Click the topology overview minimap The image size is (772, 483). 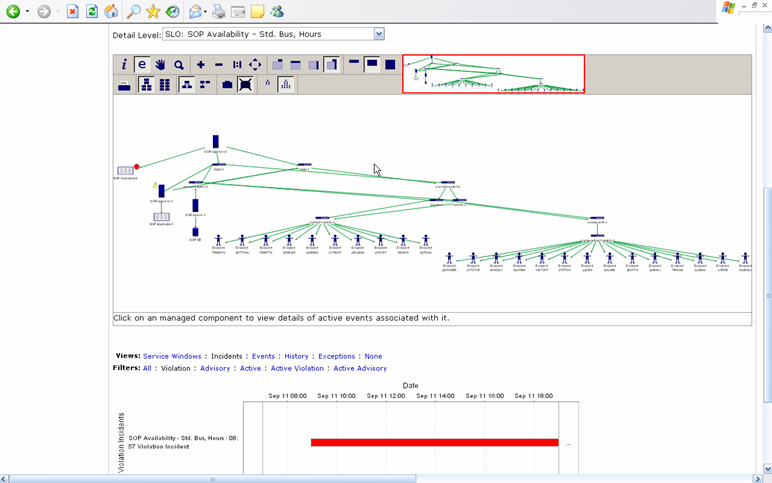pyautogui.click(x=493, y=74)
